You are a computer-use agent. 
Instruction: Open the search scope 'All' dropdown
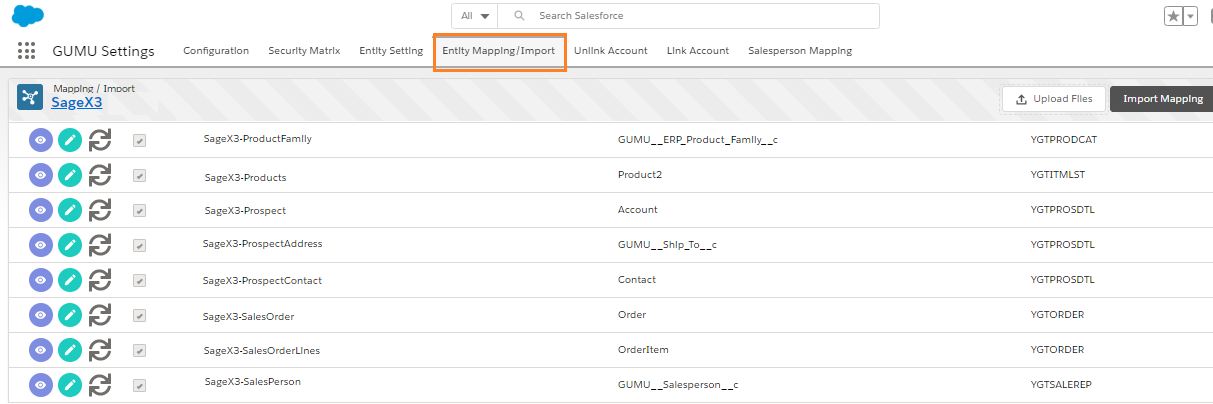tap(475, 16)
